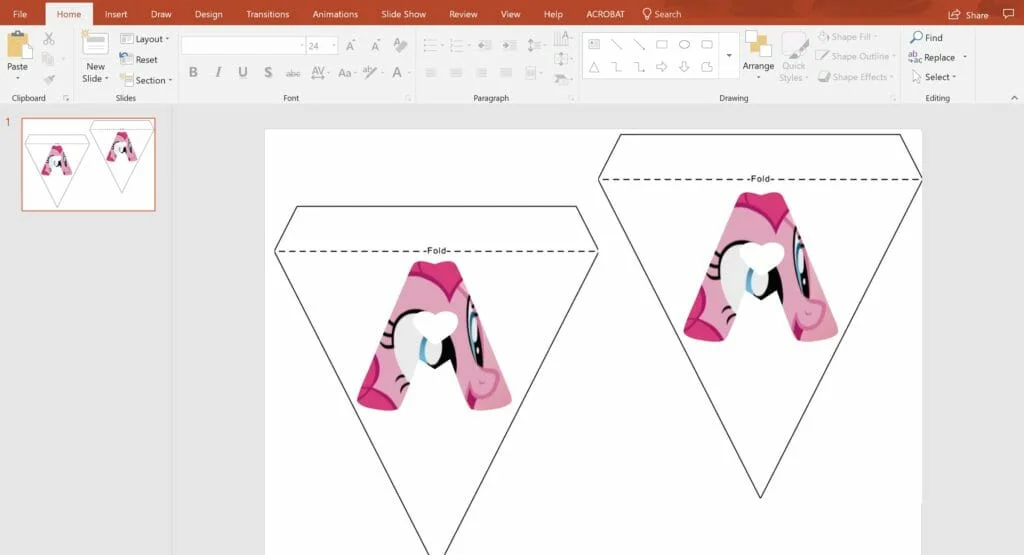
Task: Select the Text Box shape
Action: [594, 44]
